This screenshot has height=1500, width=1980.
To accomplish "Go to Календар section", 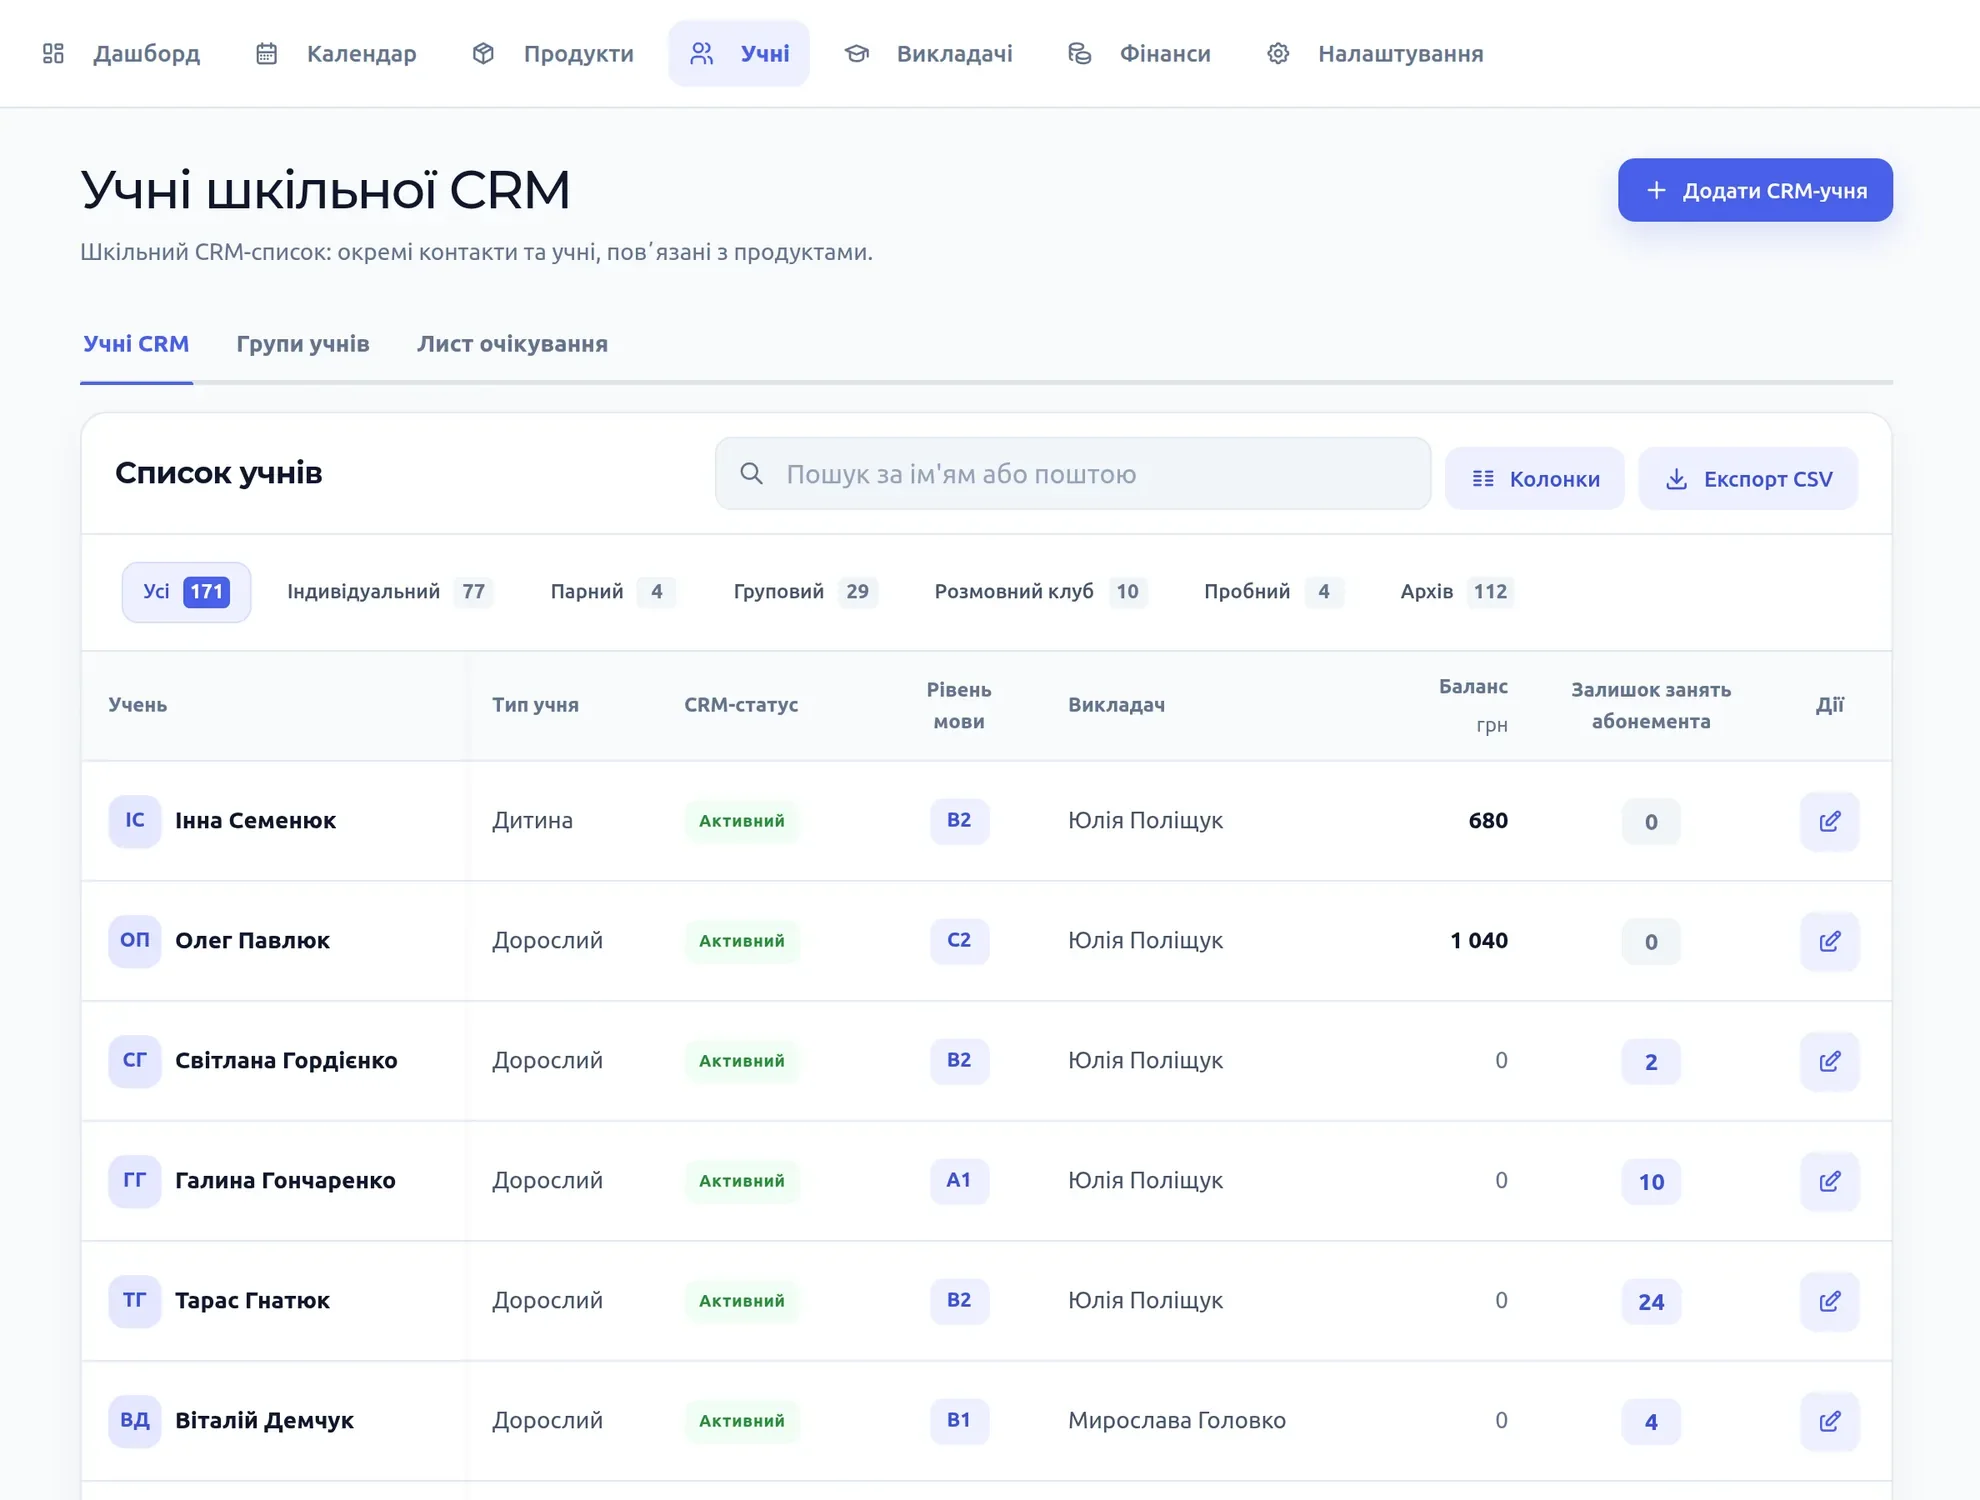I will coord(336,53).
